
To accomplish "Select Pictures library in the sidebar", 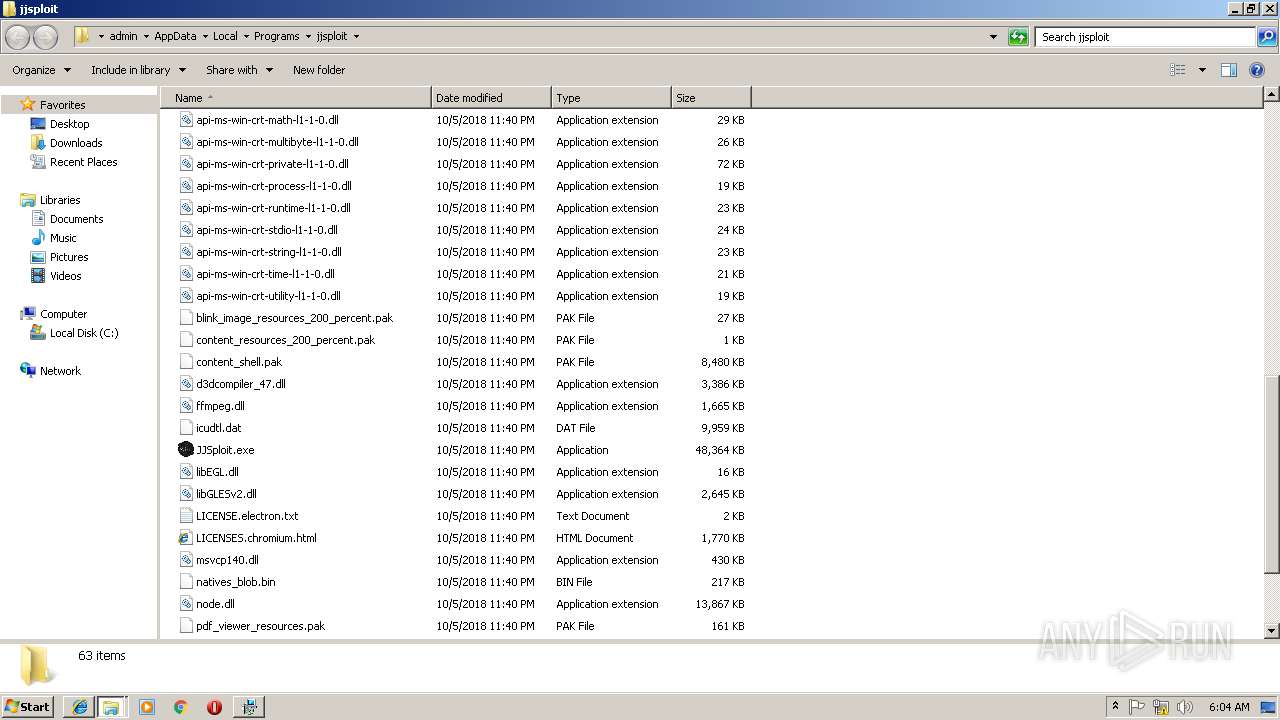I will (x=69, y=257).
